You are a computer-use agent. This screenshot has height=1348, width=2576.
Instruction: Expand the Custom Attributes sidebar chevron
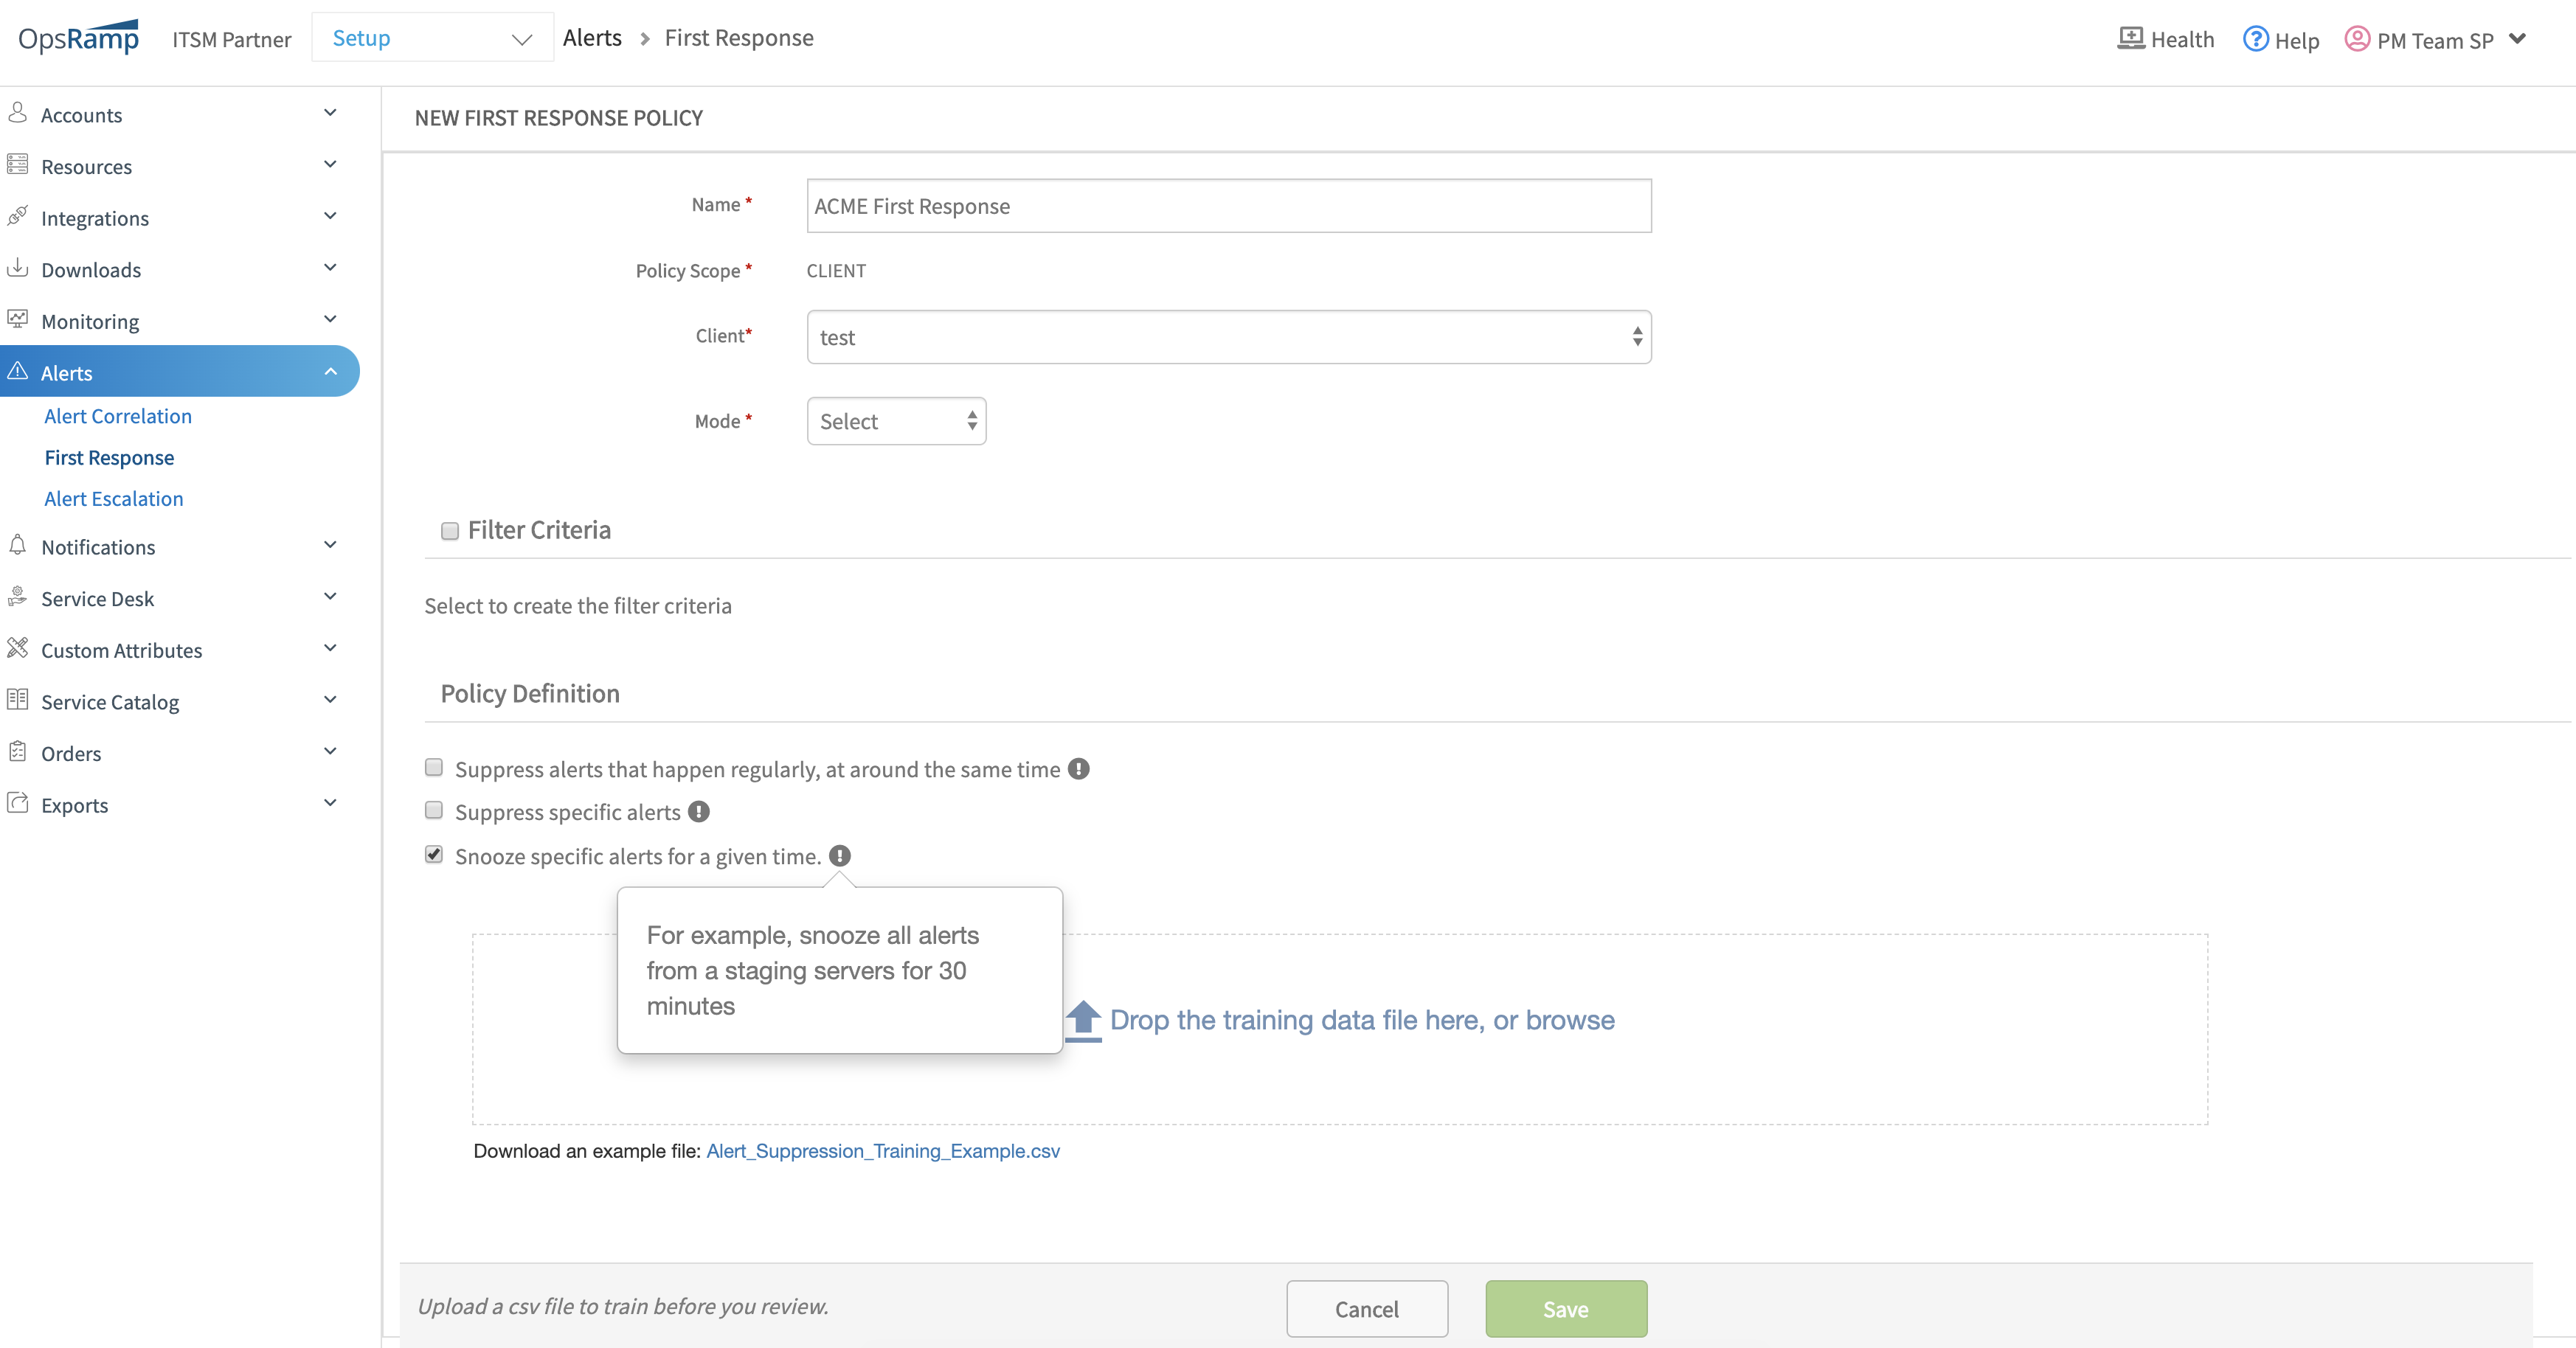330,648
